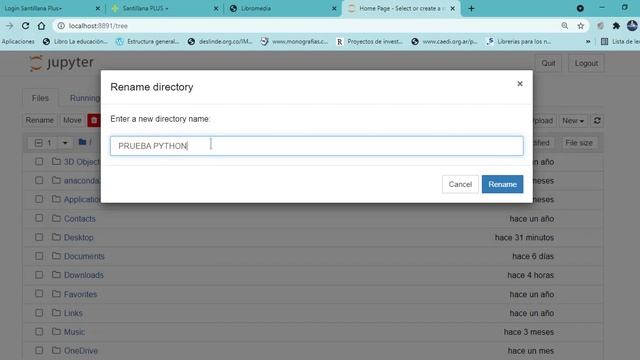Open the selection type dropdown arrow
The height and width of the screenshot is (360, 640).
pos(65,143)
